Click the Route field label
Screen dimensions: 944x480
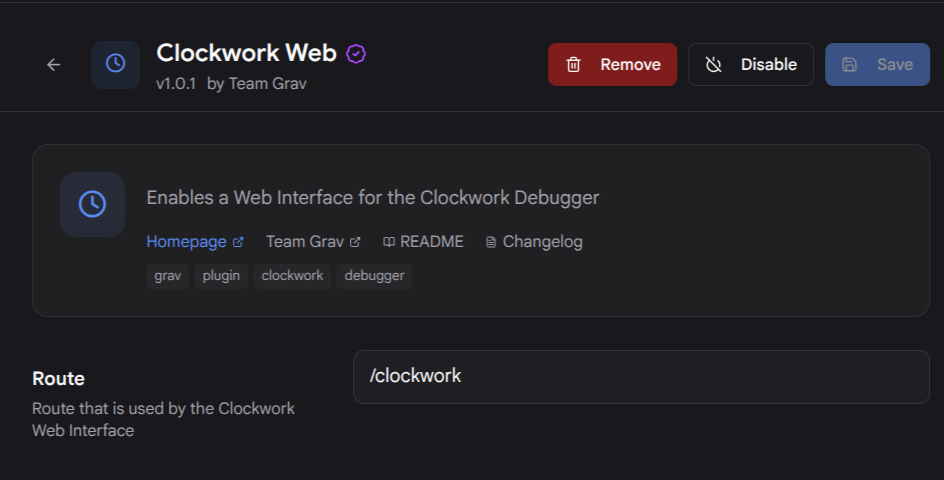[x=58, y=379]
